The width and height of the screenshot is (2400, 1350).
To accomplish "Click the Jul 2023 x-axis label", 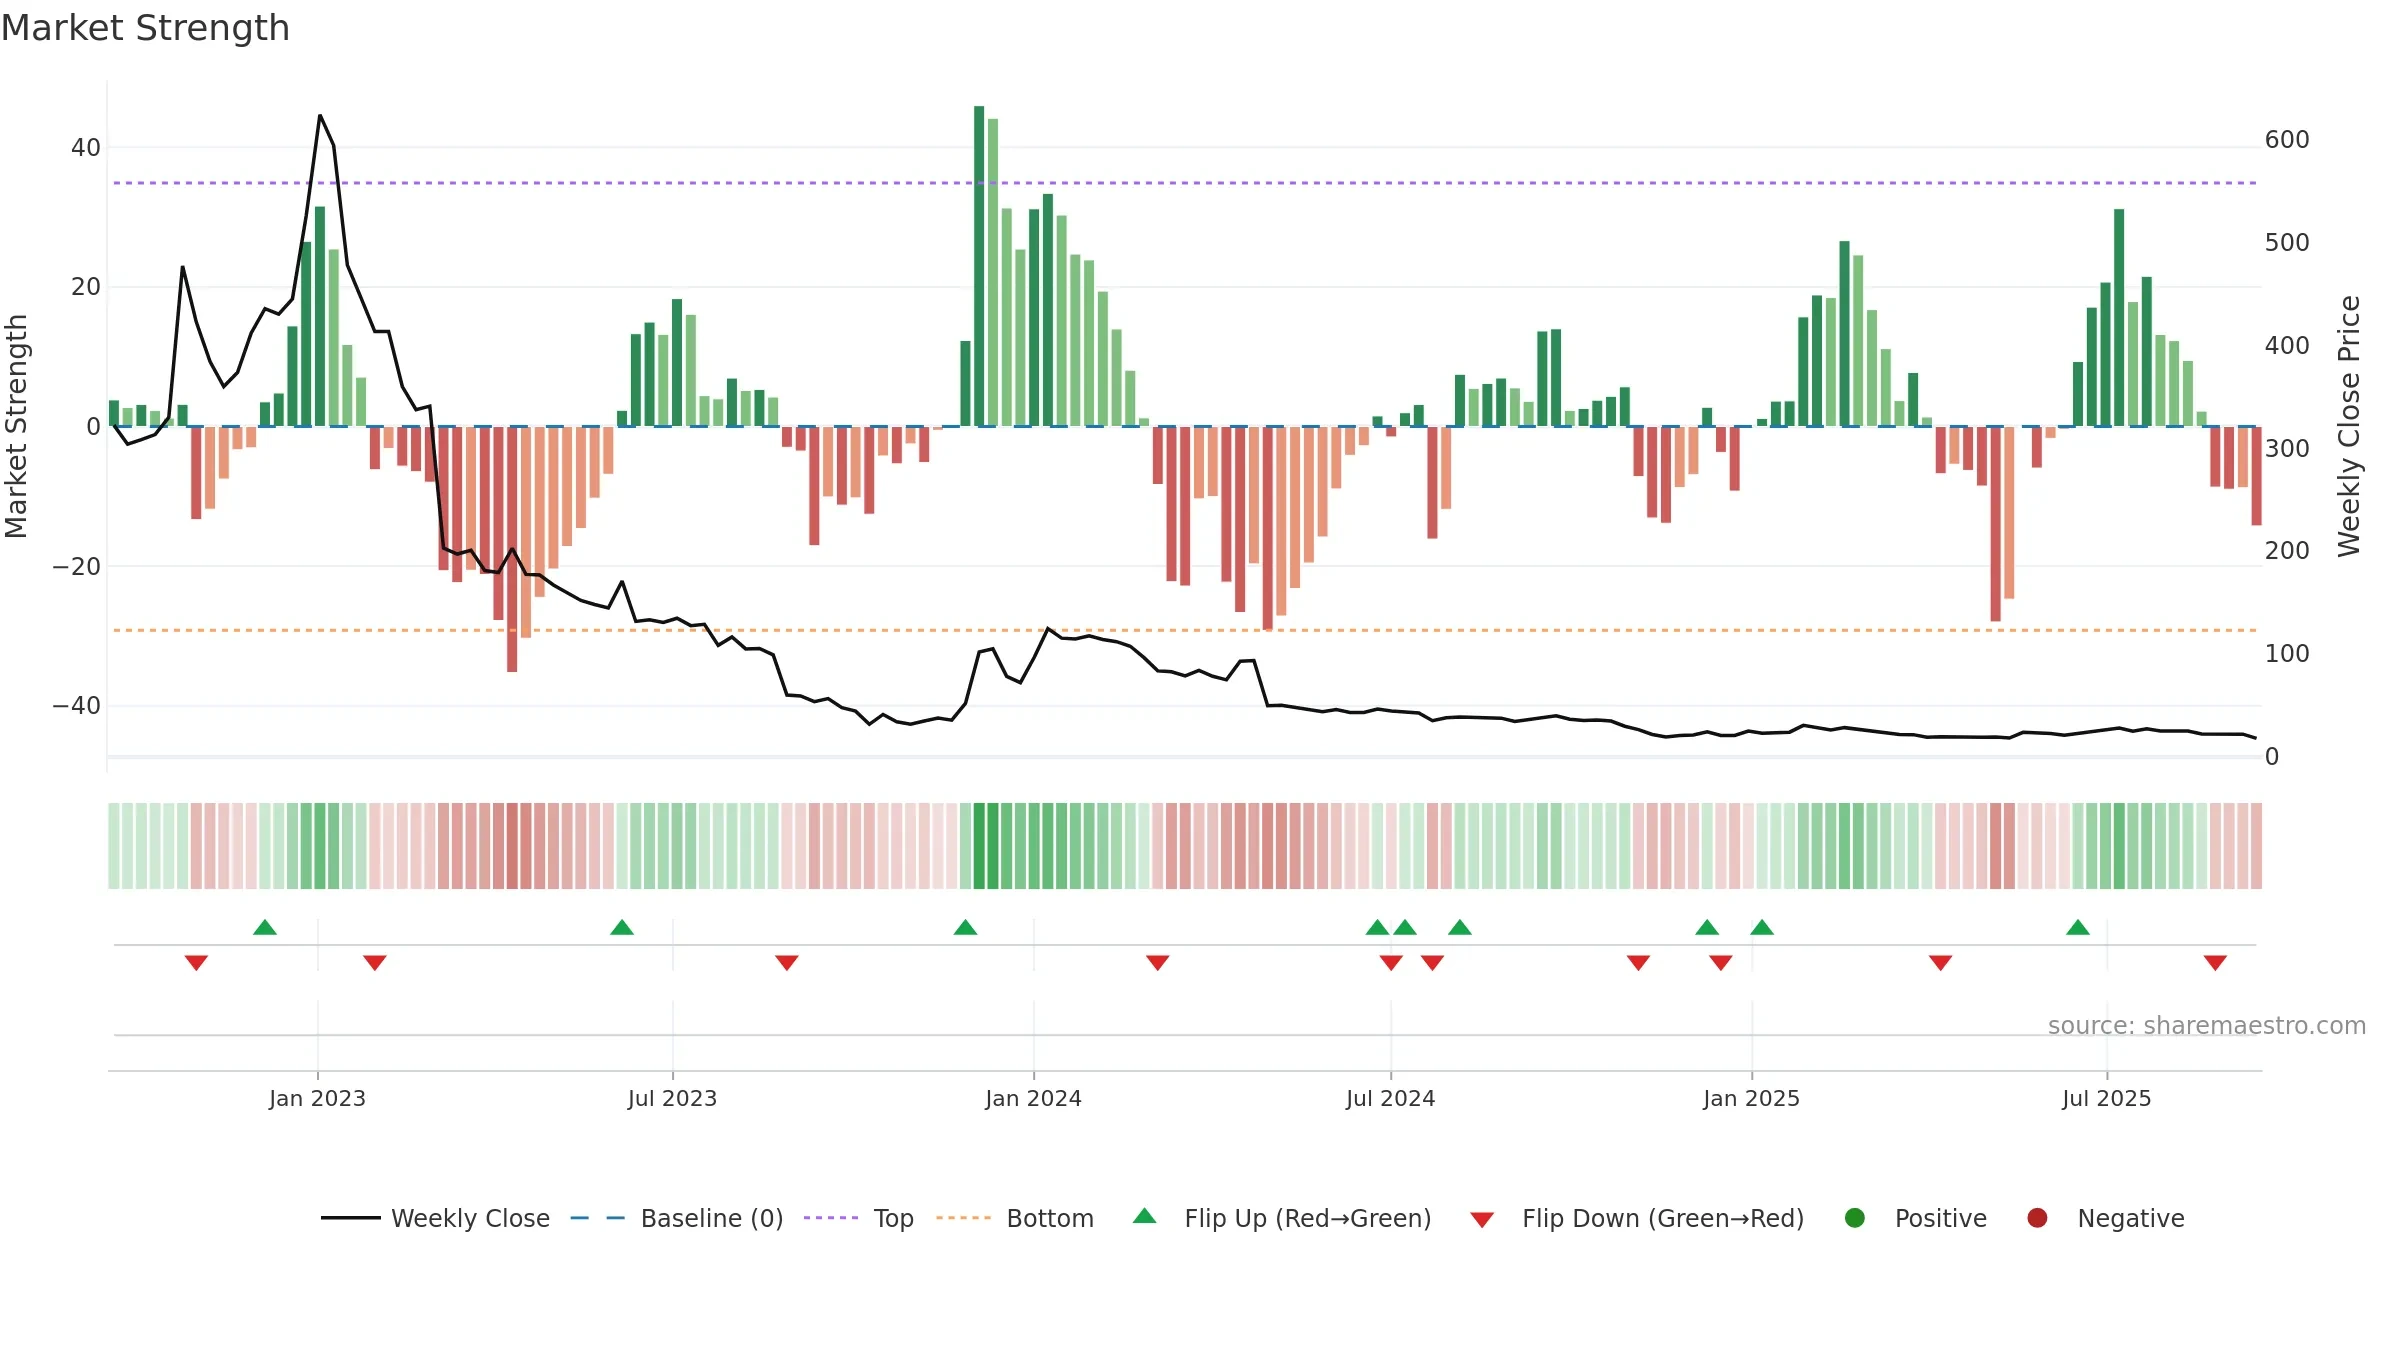I will pyautogui.click(x=672, y=1098).
